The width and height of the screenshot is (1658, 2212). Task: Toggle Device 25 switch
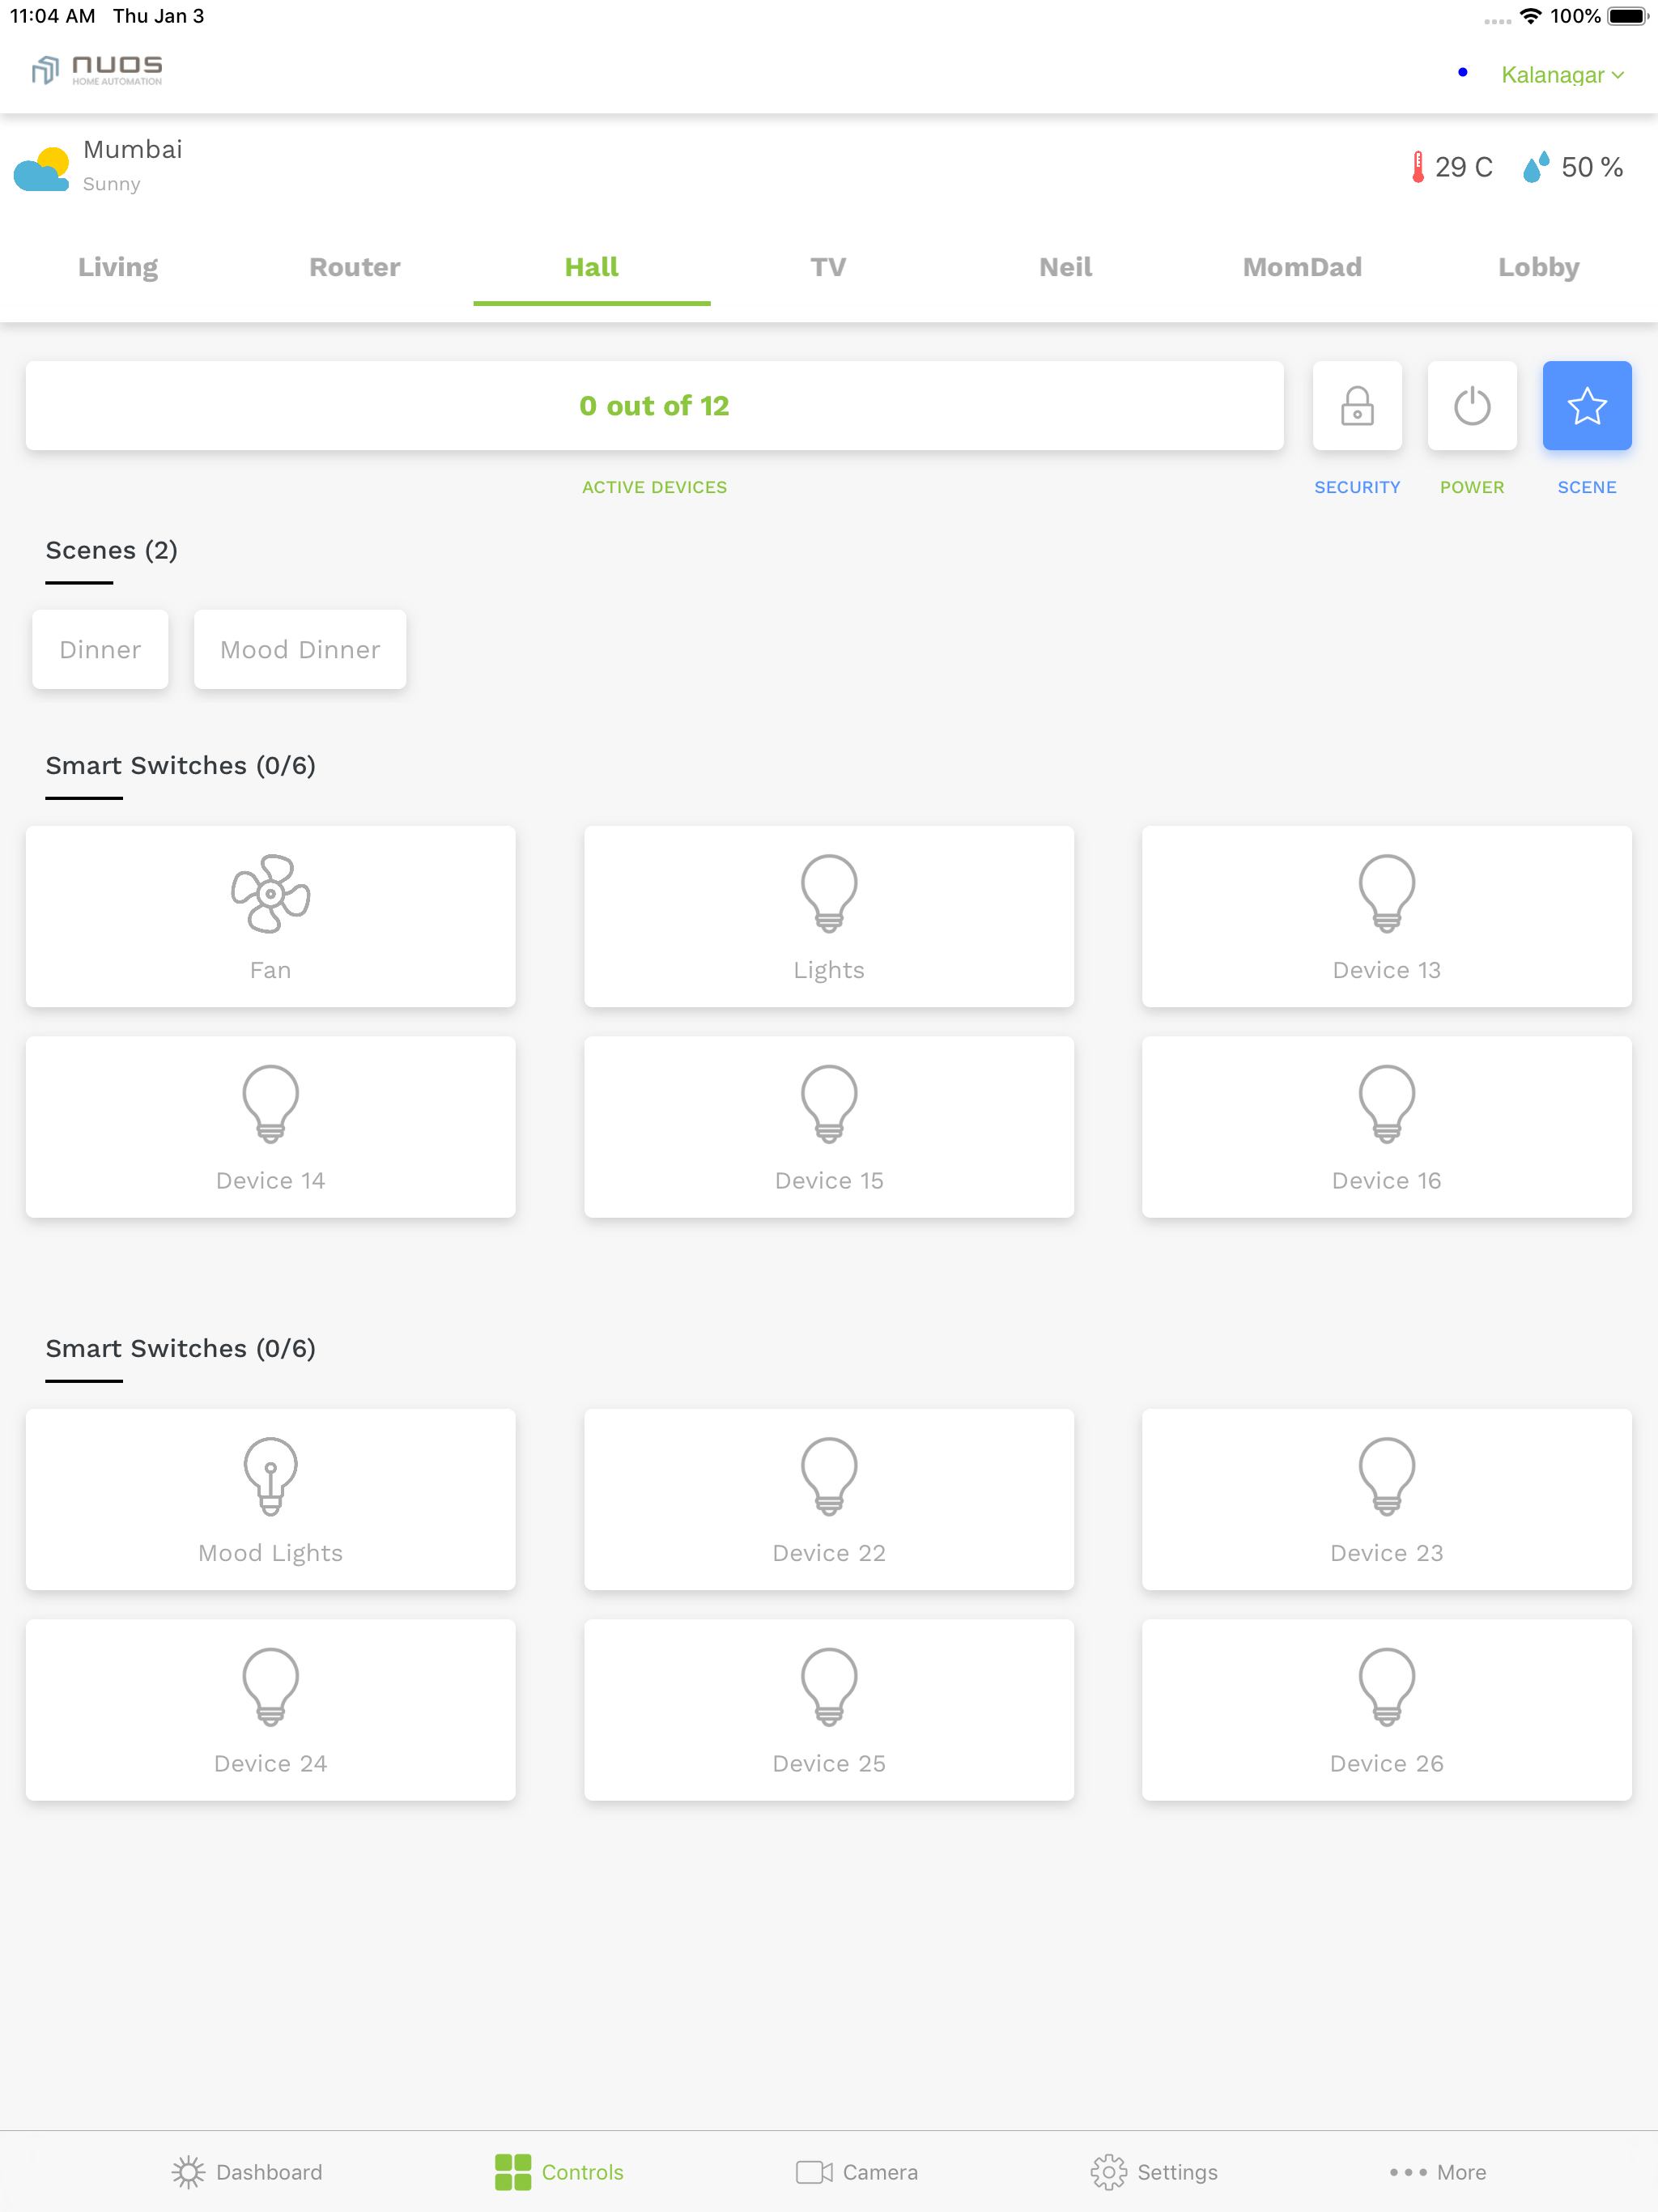pyautogui.click(x=829, y=1710)
